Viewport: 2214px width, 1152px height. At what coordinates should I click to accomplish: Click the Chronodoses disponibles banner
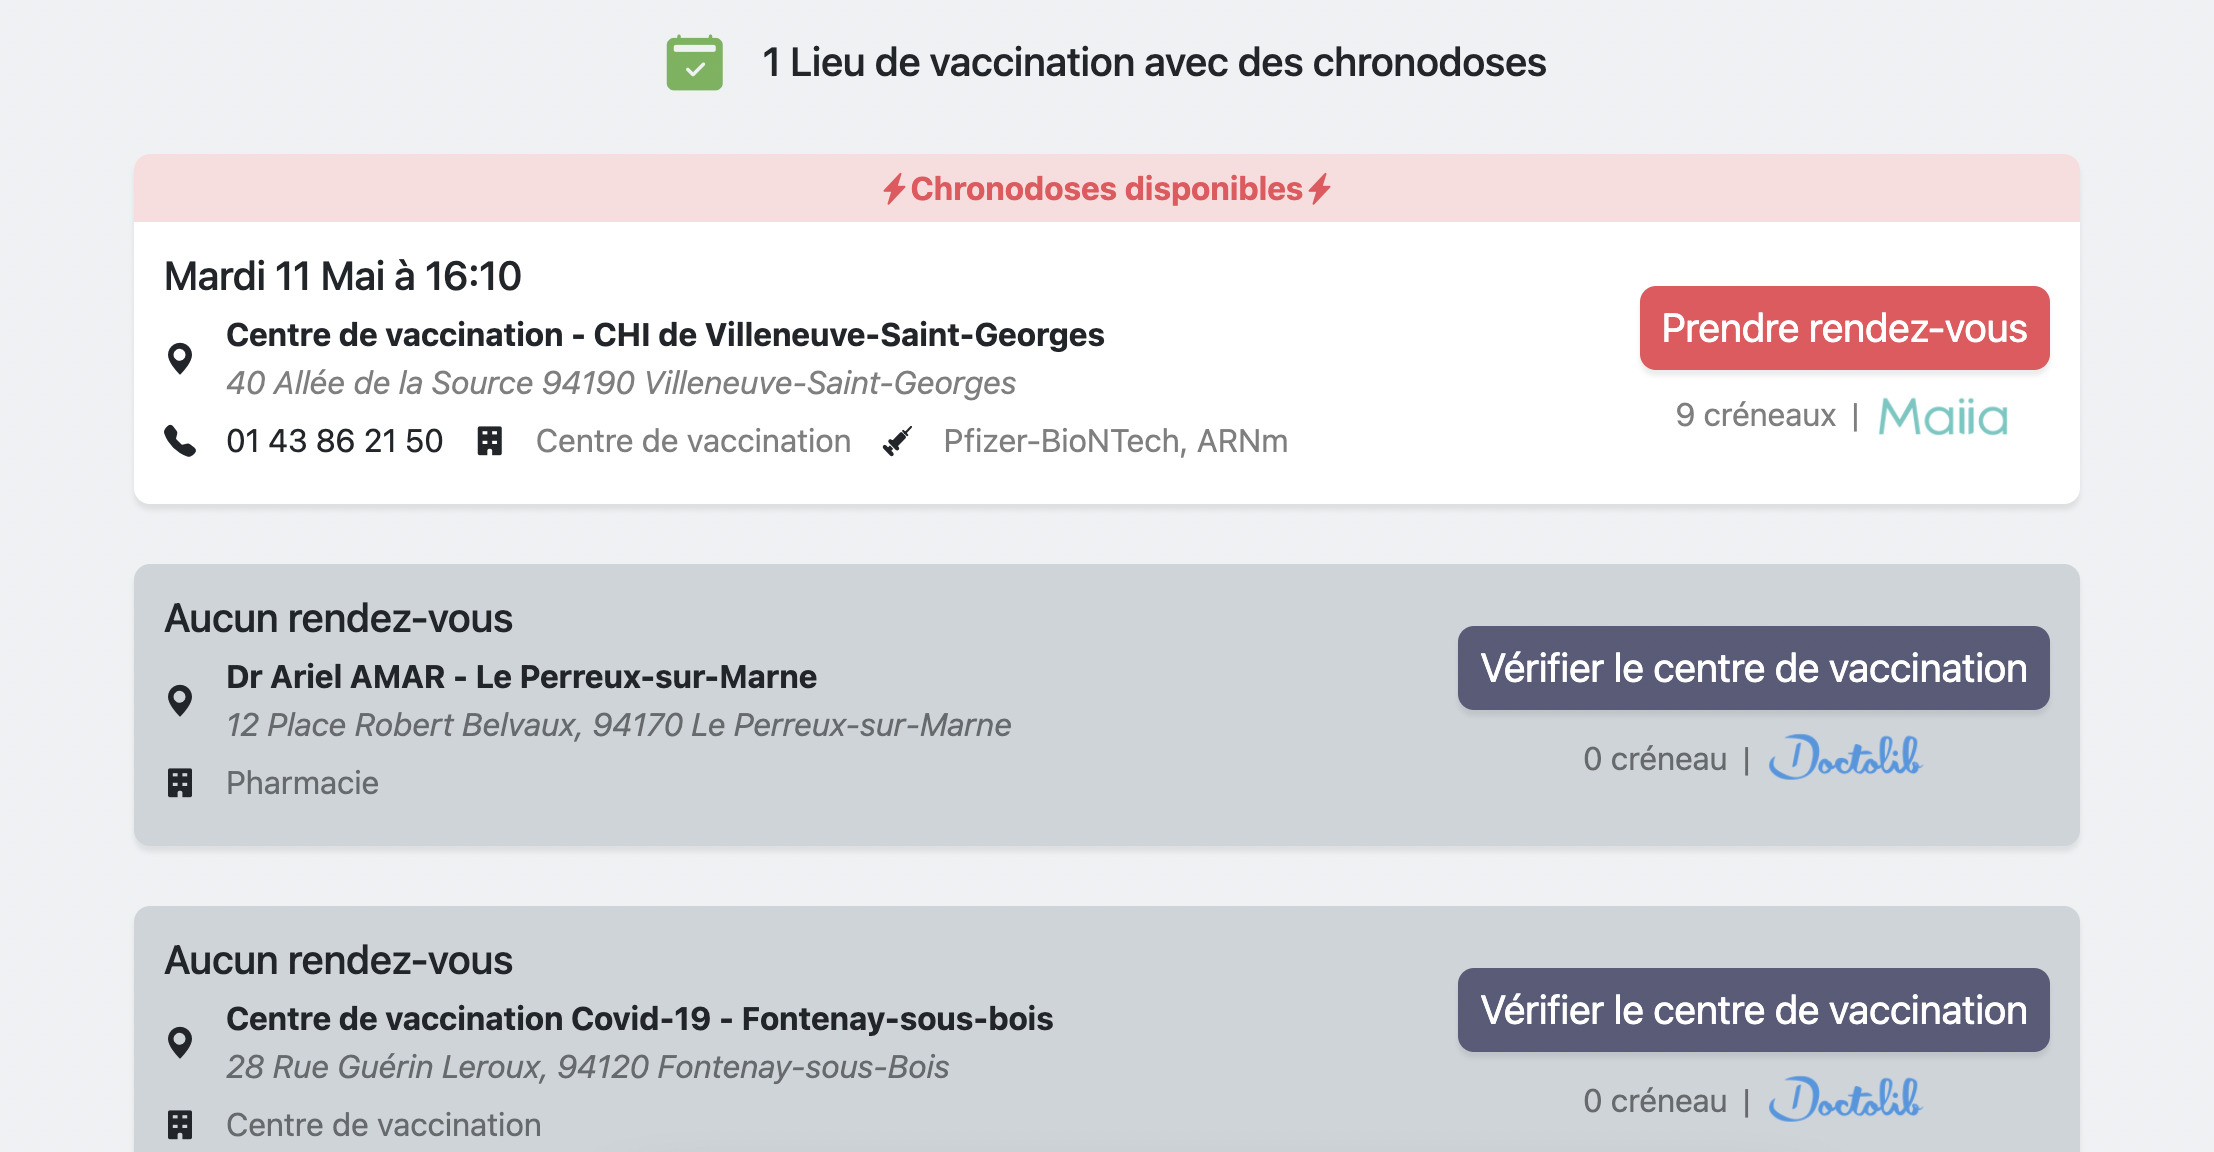pyautogui.click(x=1107, y=189)
